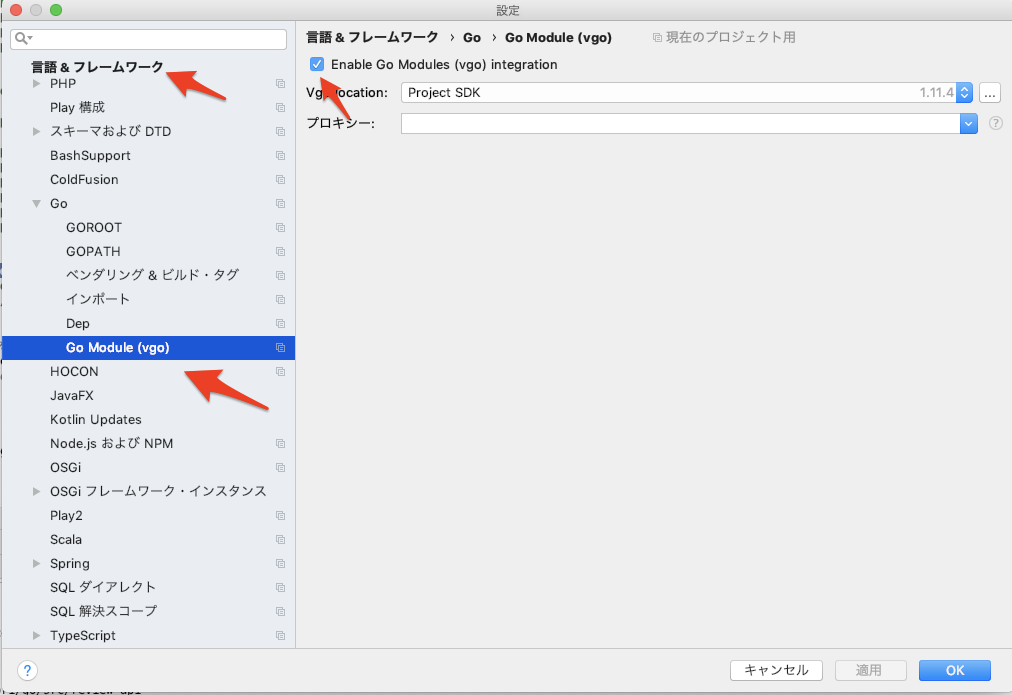1012x695 pixels.
Task: Expand the スキーマおよび DTD node
Action: click(x=37, y=131)
